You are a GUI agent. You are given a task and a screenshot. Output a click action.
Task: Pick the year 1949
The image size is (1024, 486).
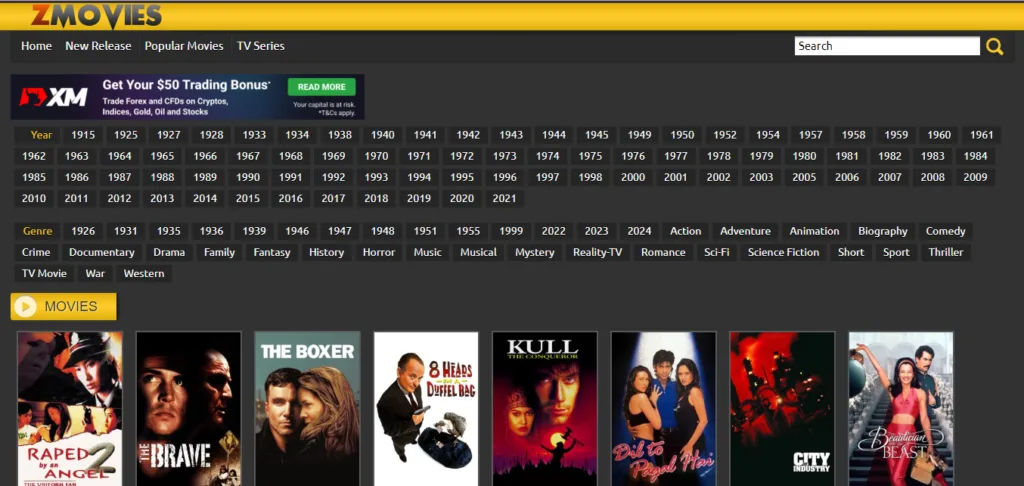pos(639,135)
